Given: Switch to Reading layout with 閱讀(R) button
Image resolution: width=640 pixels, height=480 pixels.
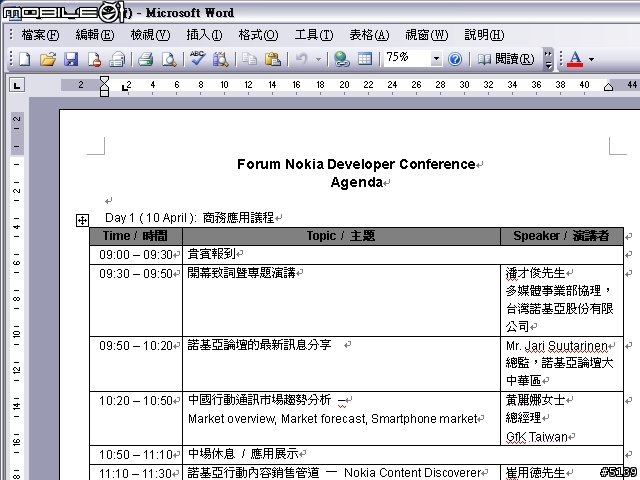Looking at the screenshot, I should (x=506, y=59).
